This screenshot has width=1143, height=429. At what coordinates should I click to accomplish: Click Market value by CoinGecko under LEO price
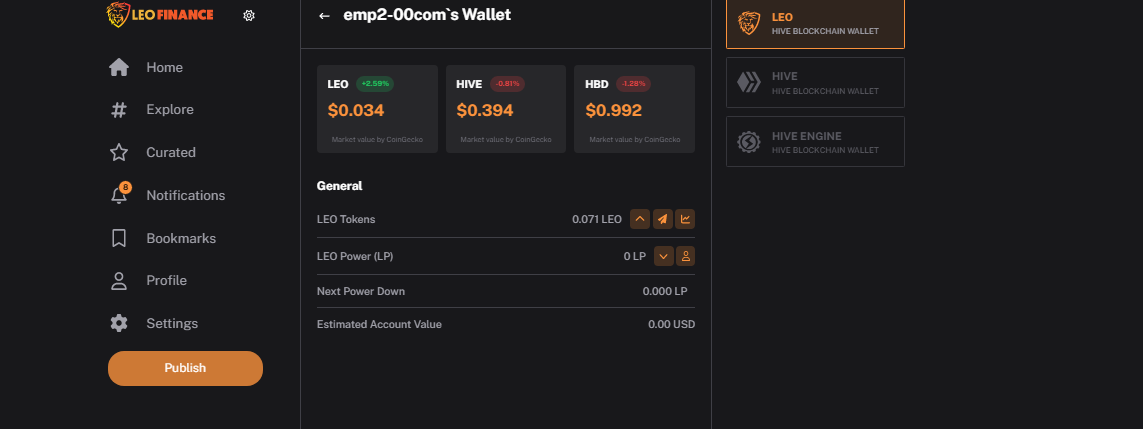coord(377,139)
